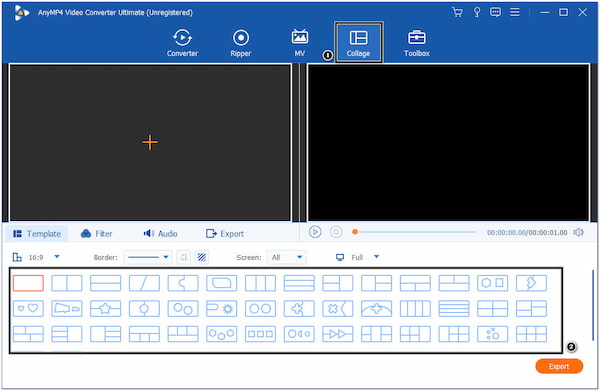Open the Ripper module

[x=241, y=43]
